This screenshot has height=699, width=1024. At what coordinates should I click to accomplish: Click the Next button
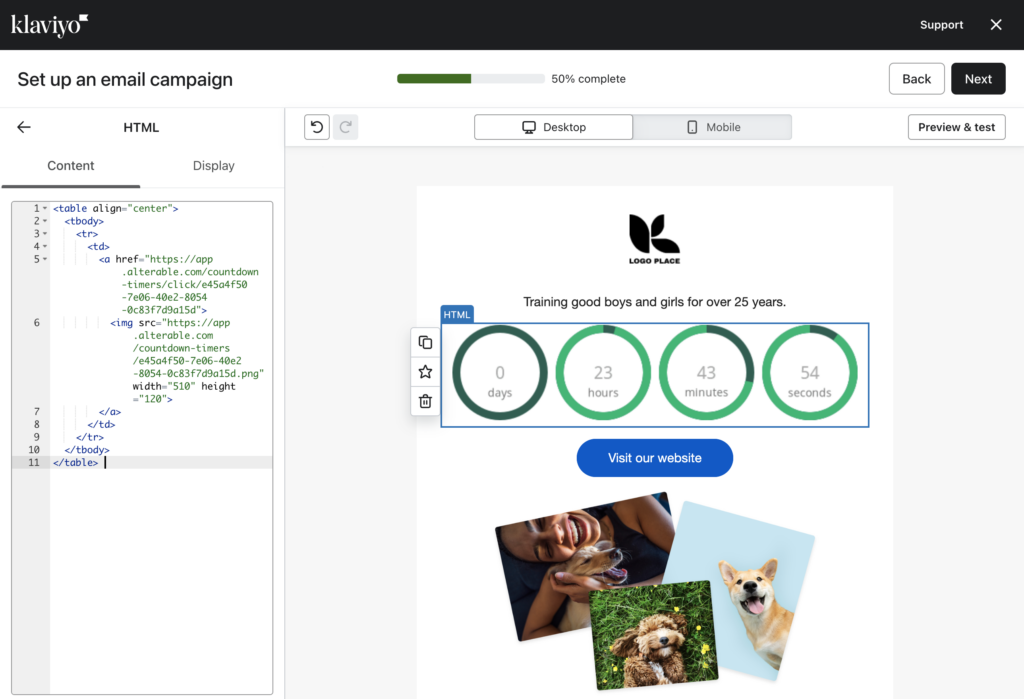tap(978, 79)
